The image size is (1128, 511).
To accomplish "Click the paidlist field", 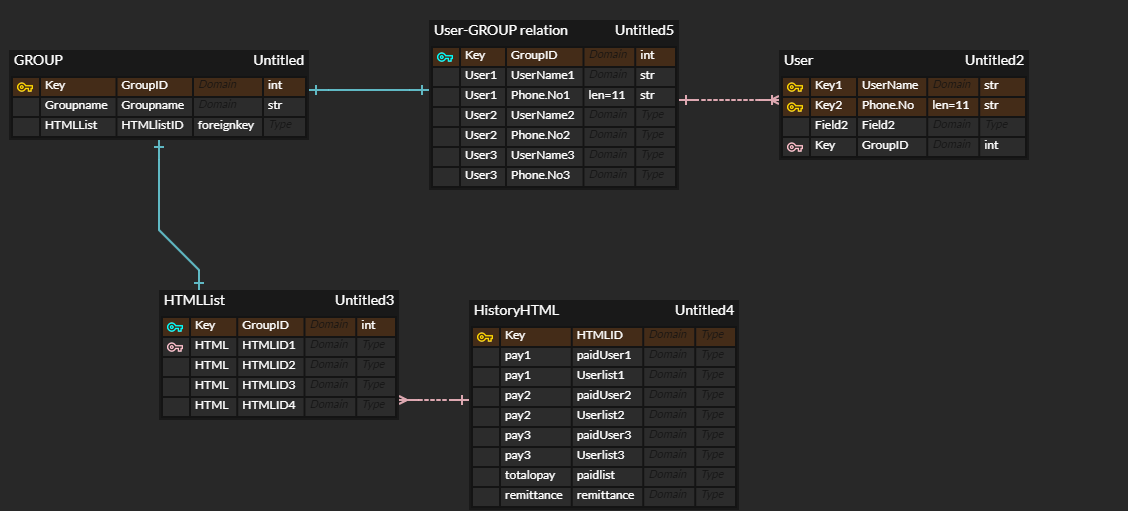I will [x=606, y=476].
